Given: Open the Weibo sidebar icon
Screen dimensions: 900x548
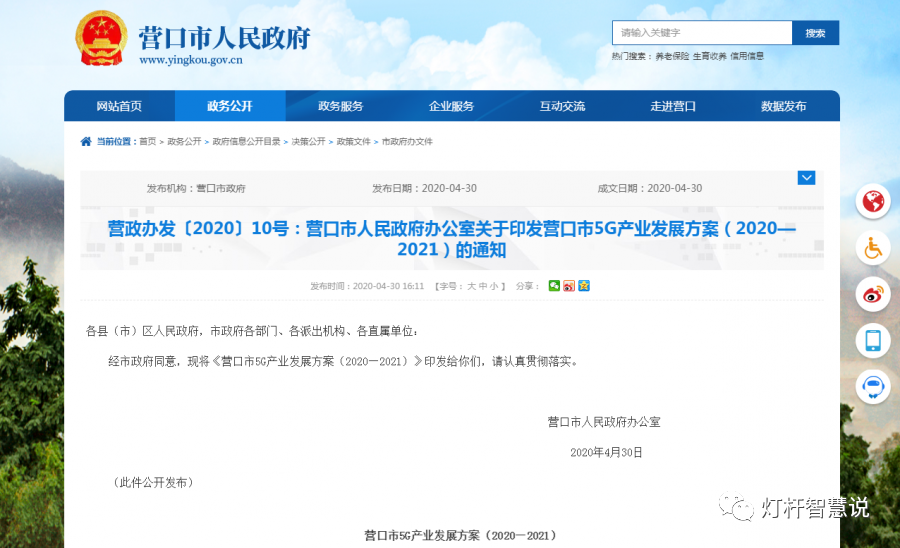Looking at the screenshot, I should 873,294.
